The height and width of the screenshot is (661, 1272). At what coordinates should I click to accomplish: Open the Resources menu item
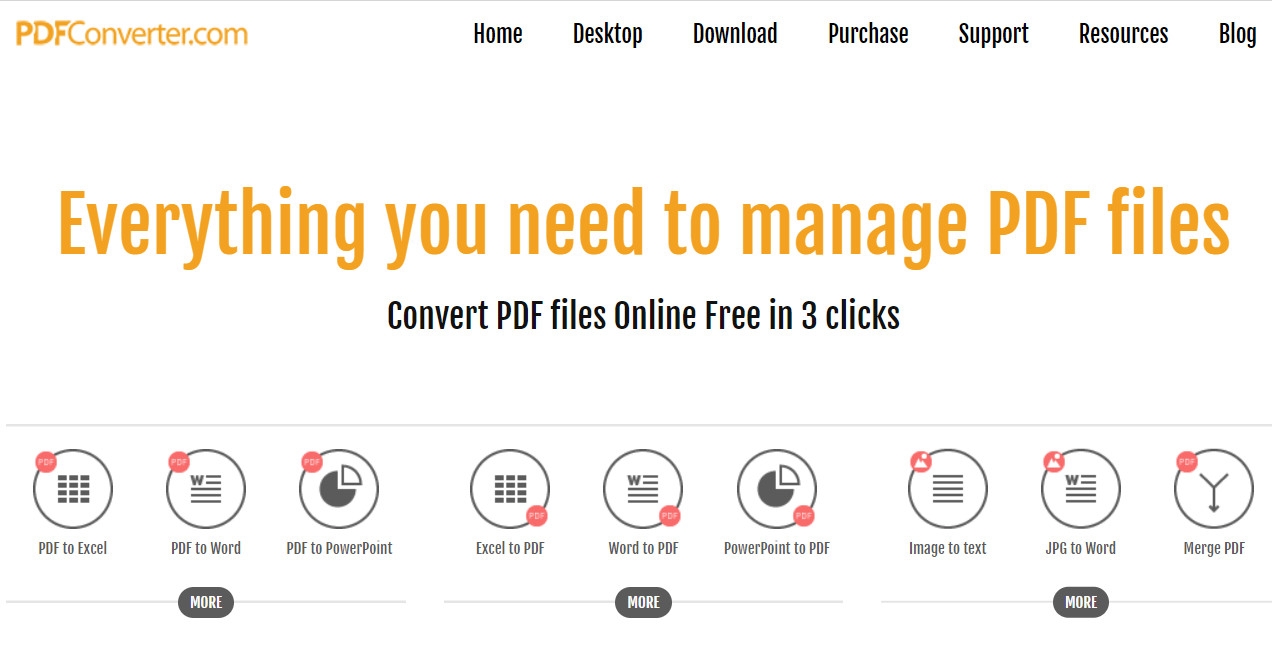point(1123,34)
